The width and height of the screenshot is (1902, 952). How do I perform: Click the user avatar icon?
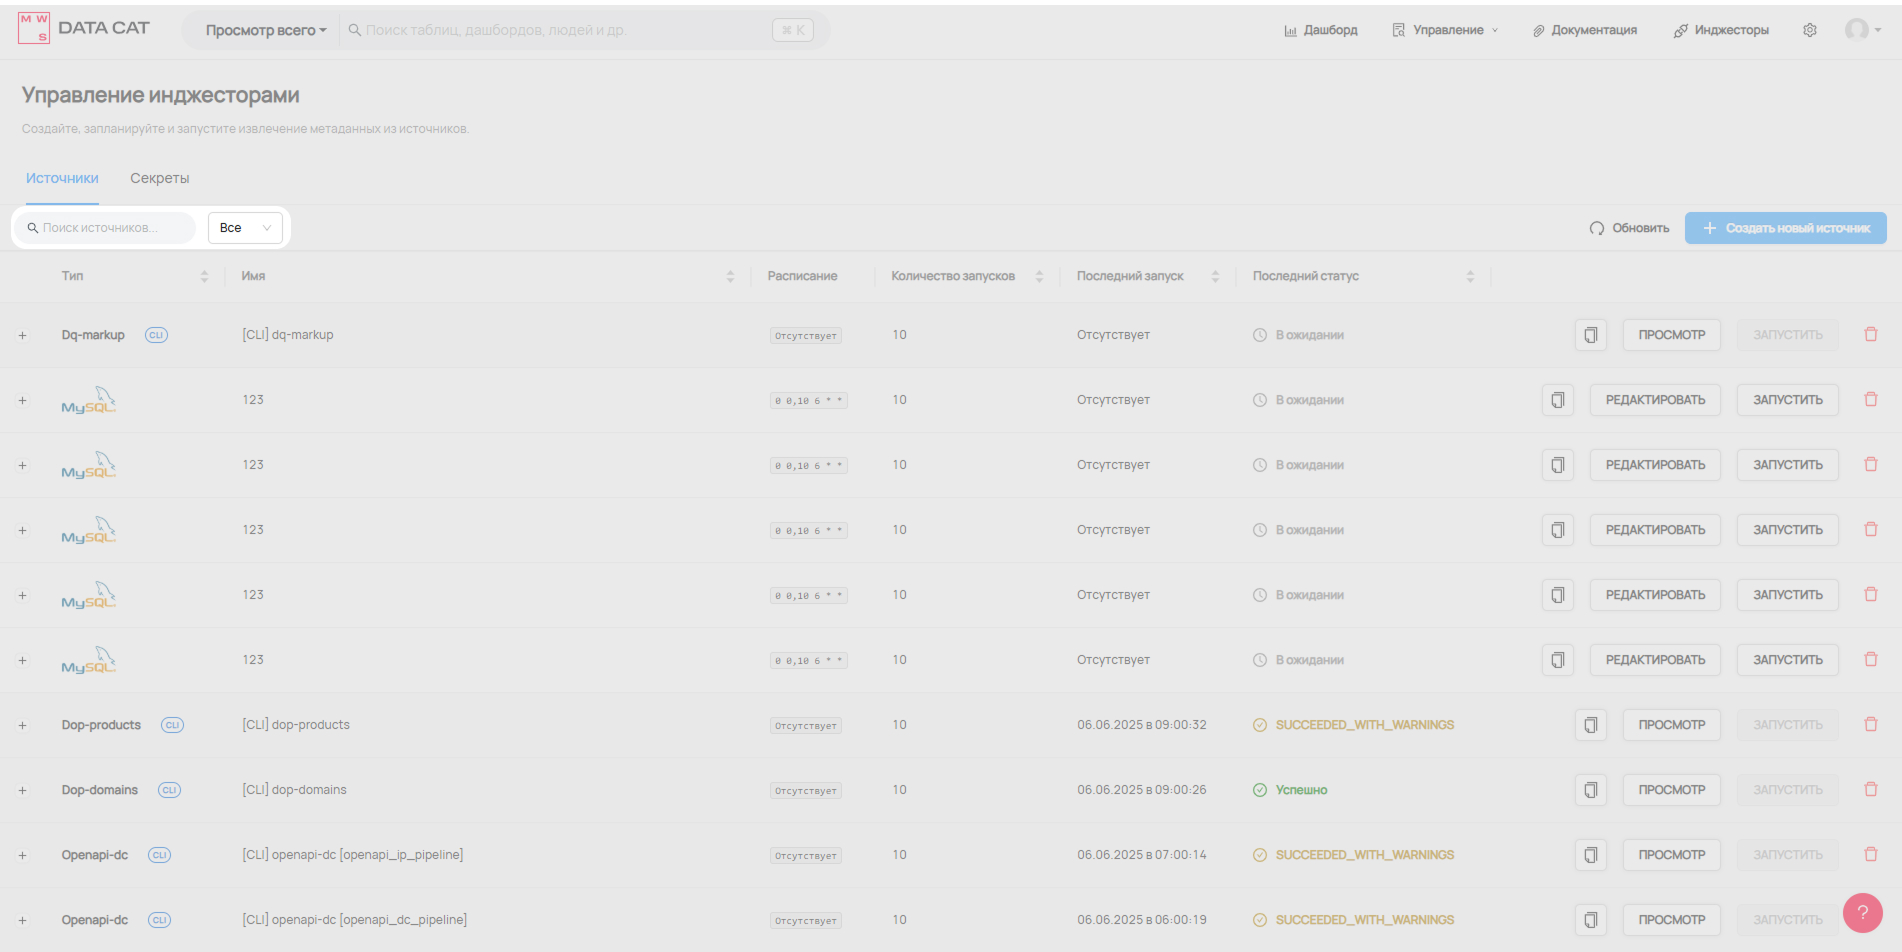(1857, 30)
